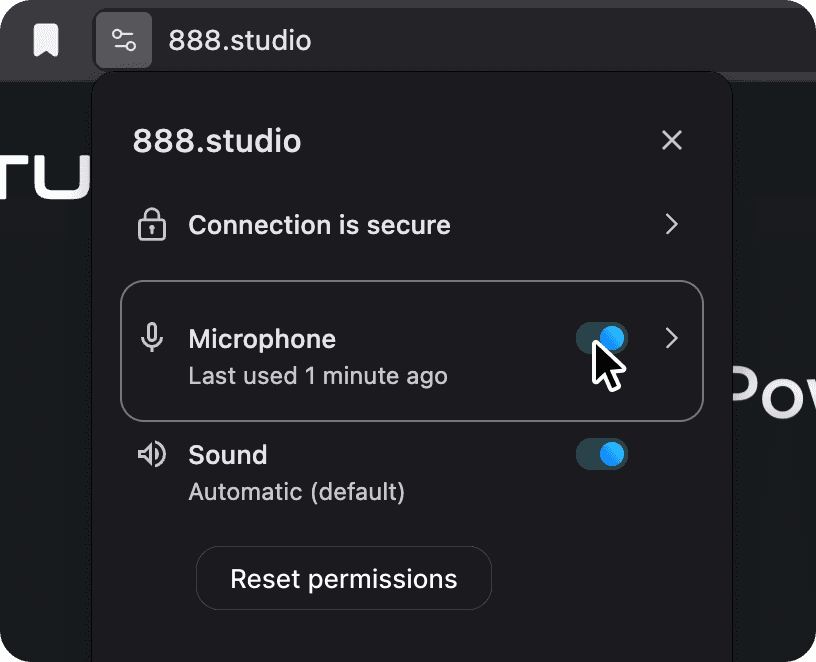Click the 888.studio heading inside the popup

(x=217, y=141)
